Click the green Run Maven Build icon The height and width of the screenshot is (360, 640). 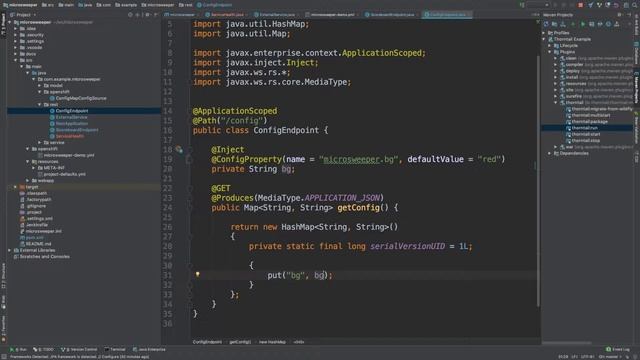[x=582, y=24]
